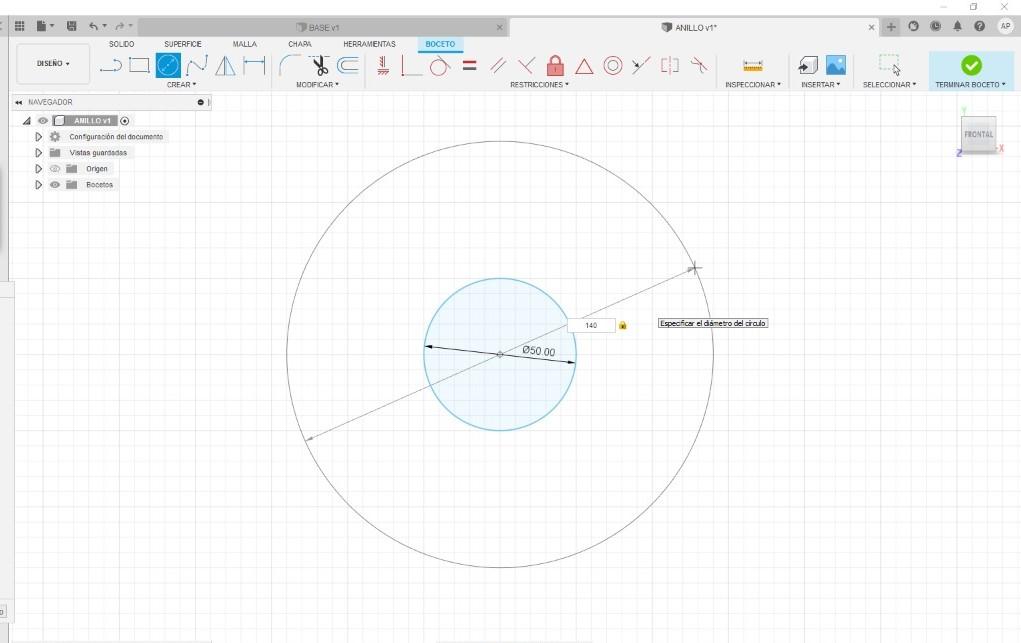Screen dimensions: 1021x643
Task: Switch to the SUPERFICIE ribbon tab
Action: pos(183,44)
